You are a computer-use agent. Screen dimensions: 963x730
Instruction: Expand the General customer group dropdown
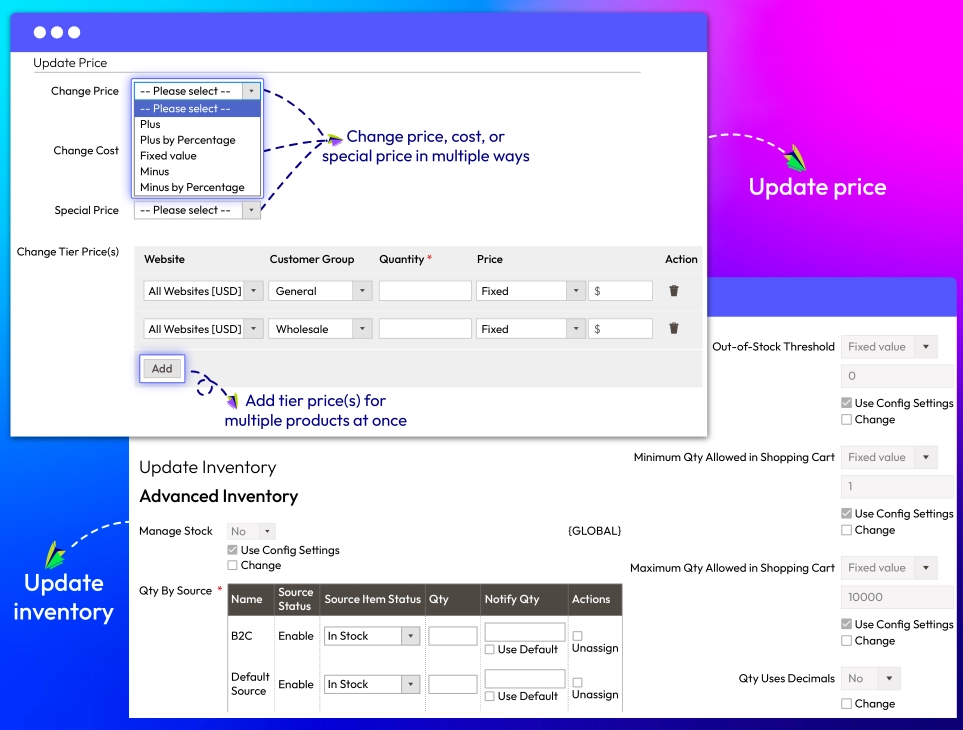pos(320,291)
